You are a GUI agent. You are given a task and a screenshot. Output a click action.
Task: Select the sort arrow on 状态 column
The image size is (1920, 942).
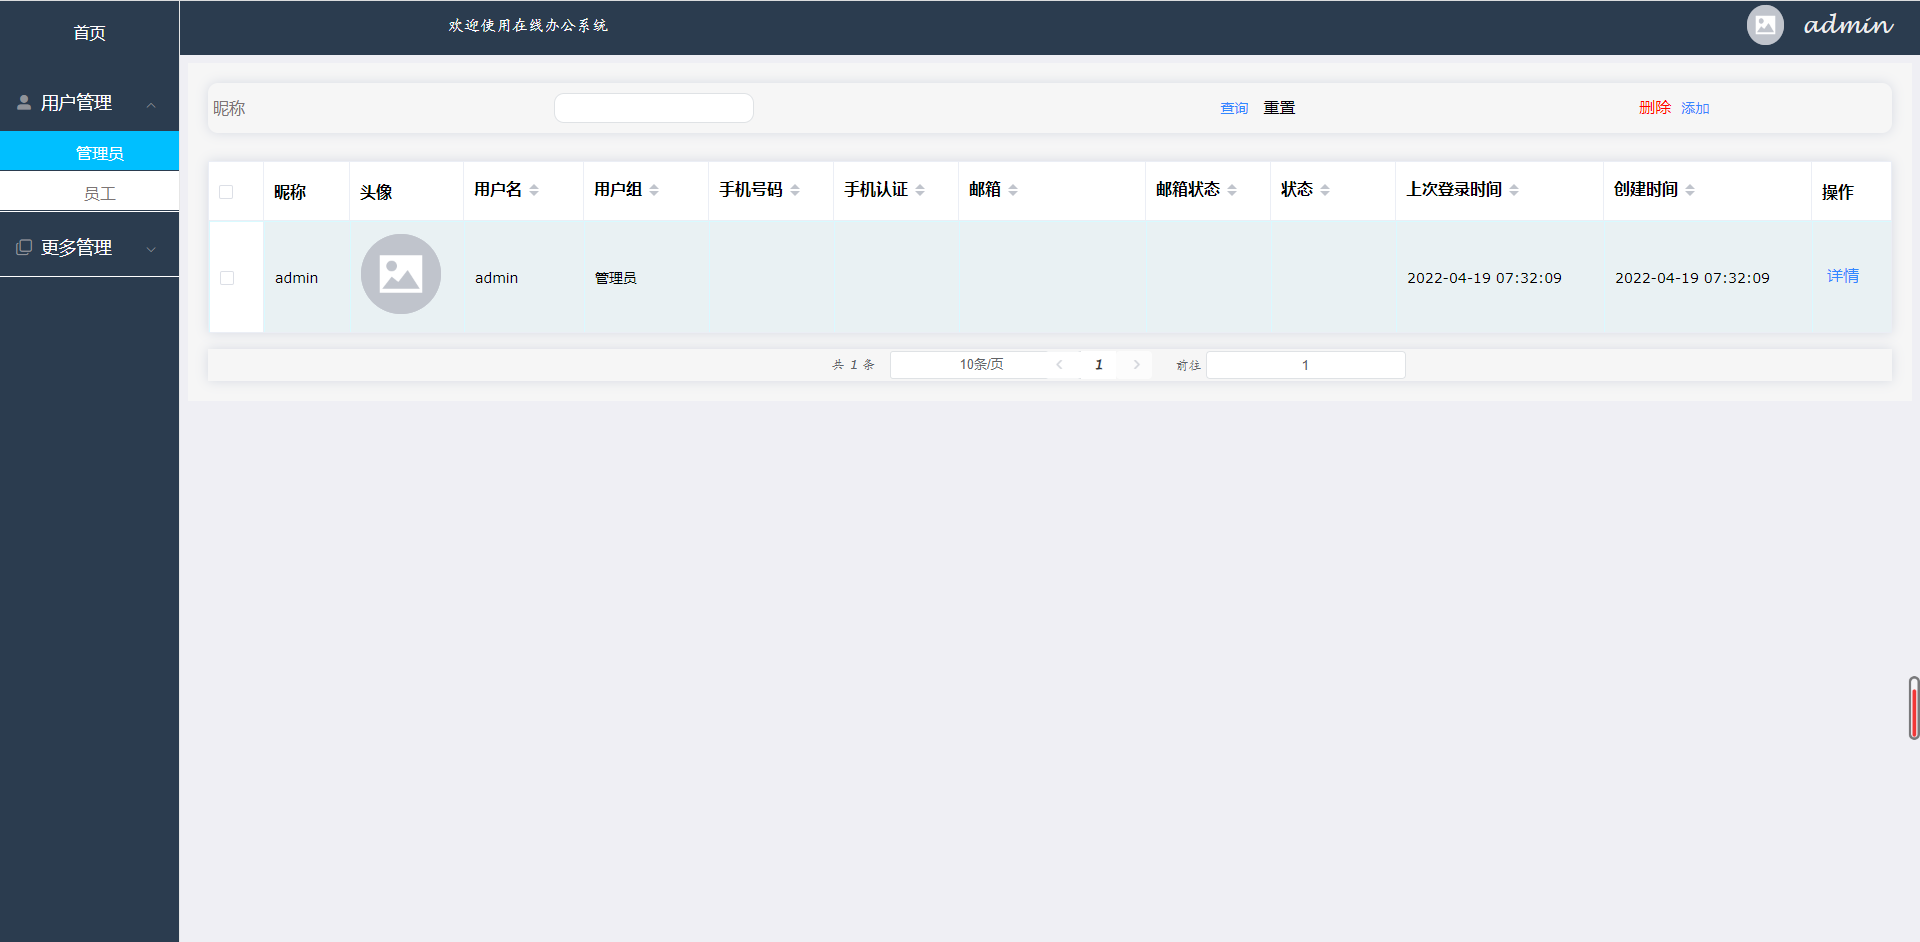1327,189
